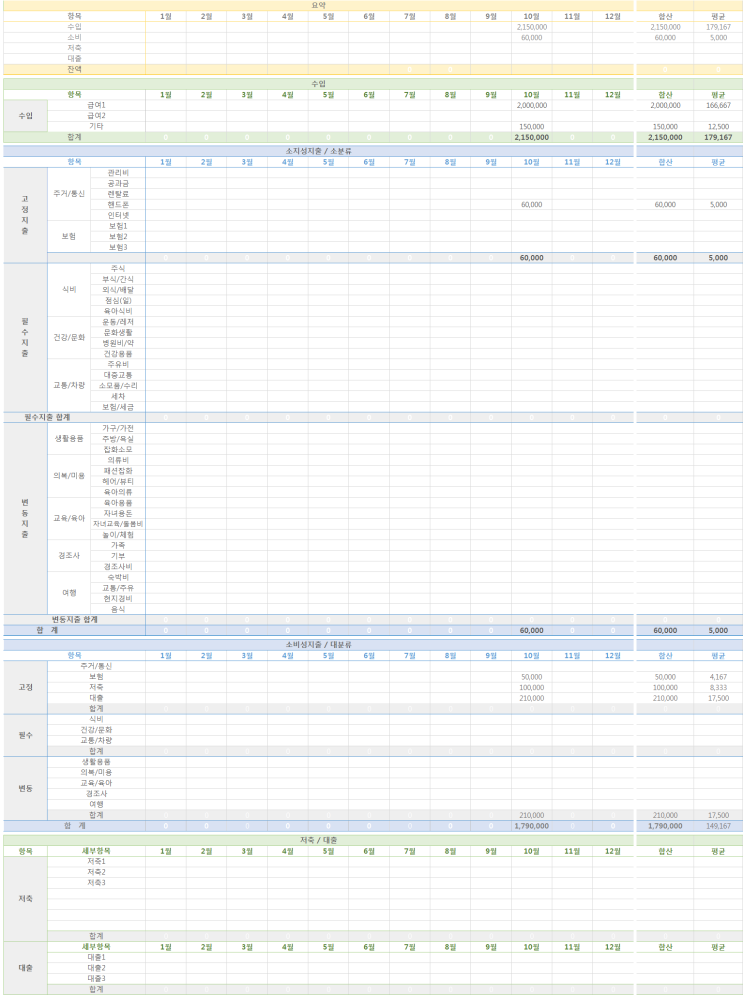743x995 pixels.
Task: Click the 인터넷 row label
Action: coord(118,215)
